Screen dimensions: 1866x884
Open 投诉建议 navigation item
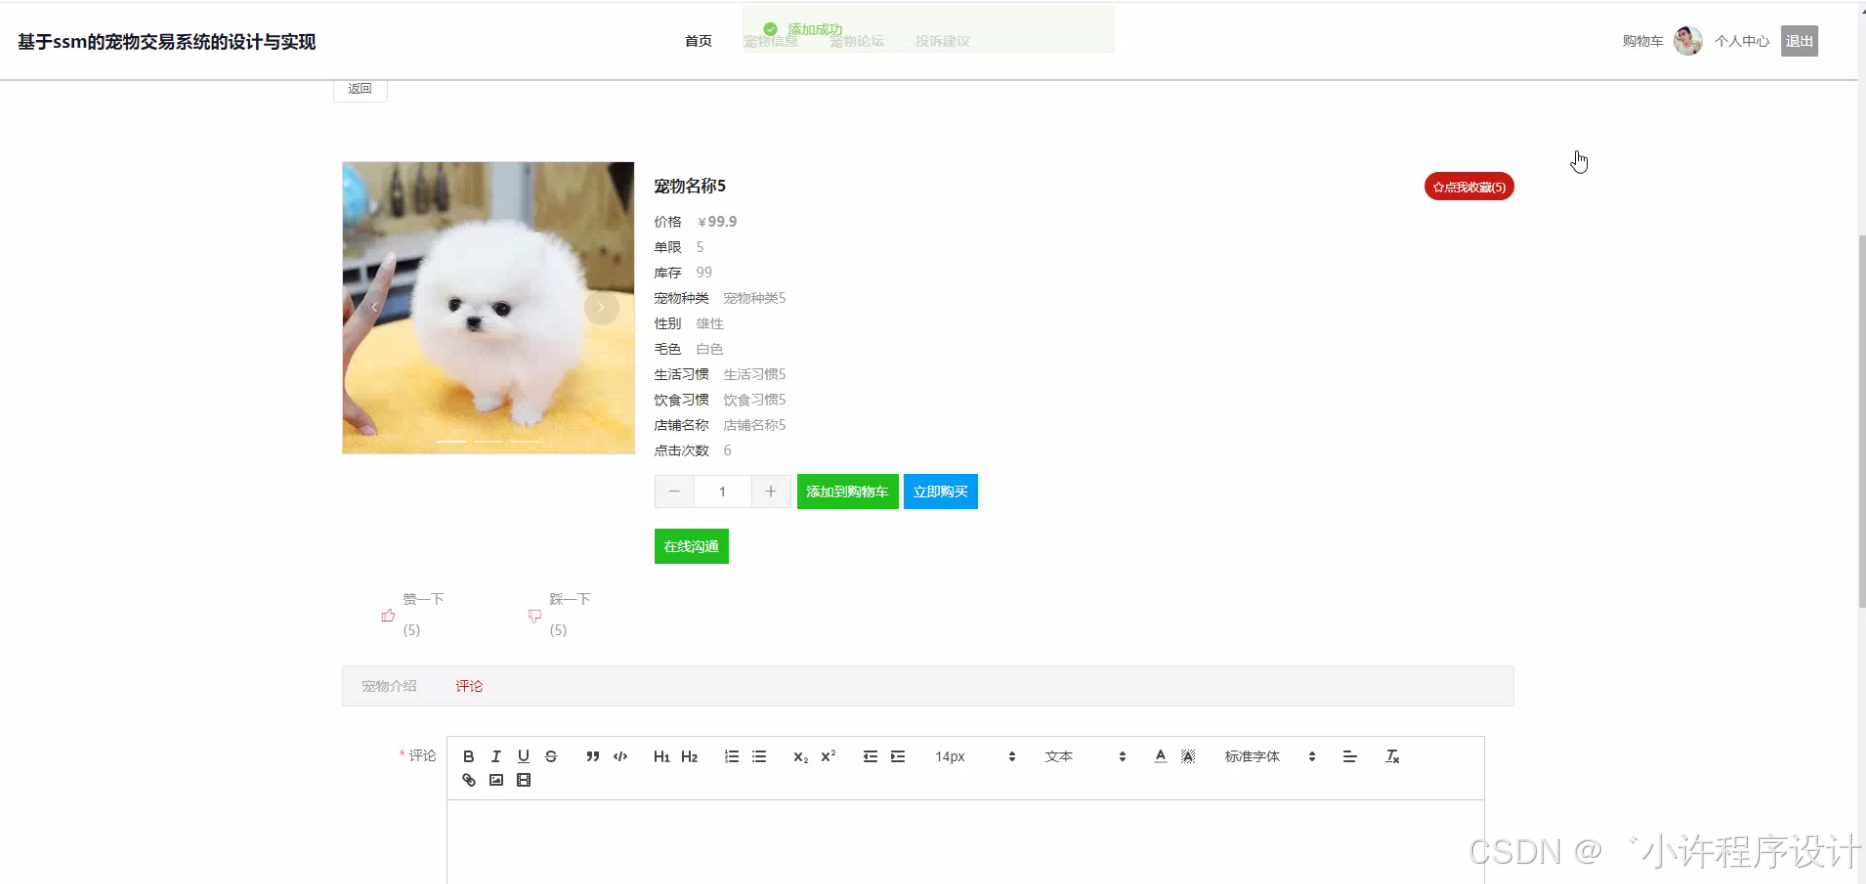coord(943,41)
